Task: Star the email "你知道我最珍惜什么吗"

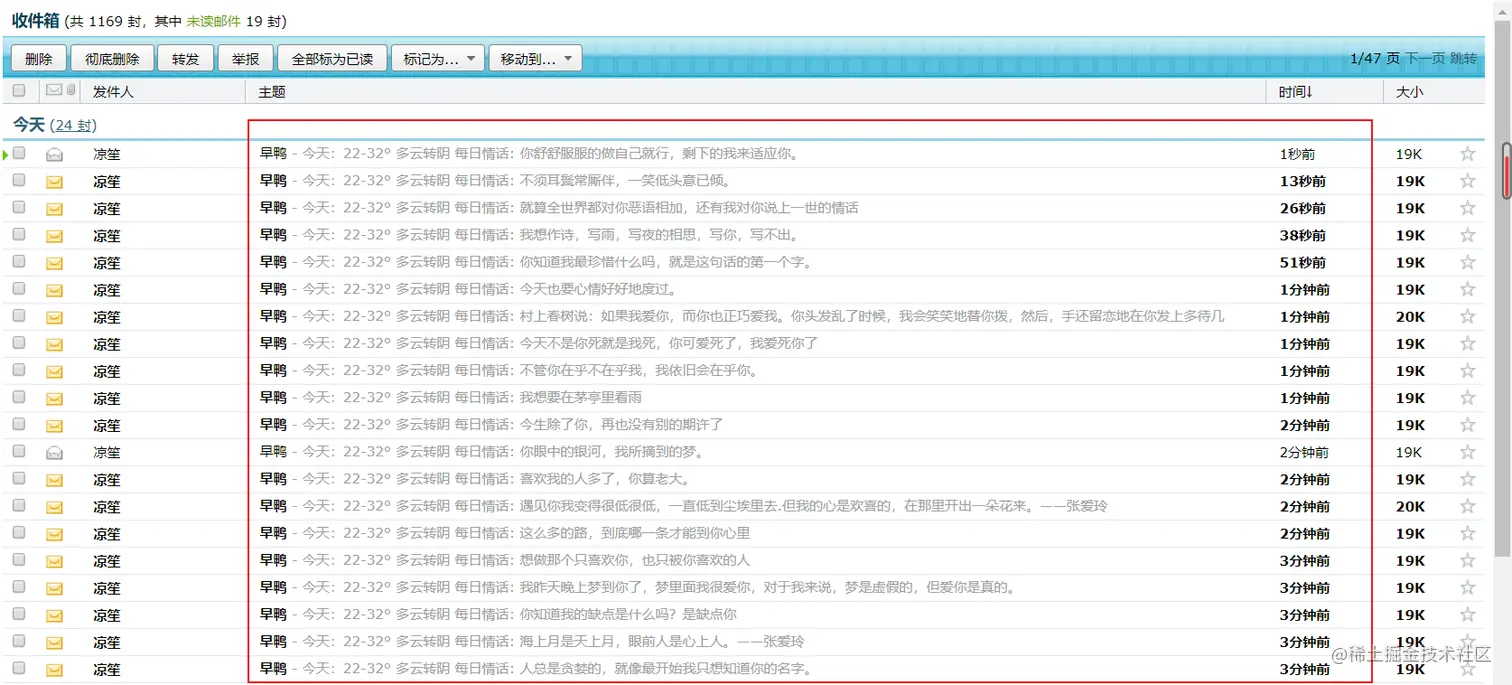Action: 1467,262
